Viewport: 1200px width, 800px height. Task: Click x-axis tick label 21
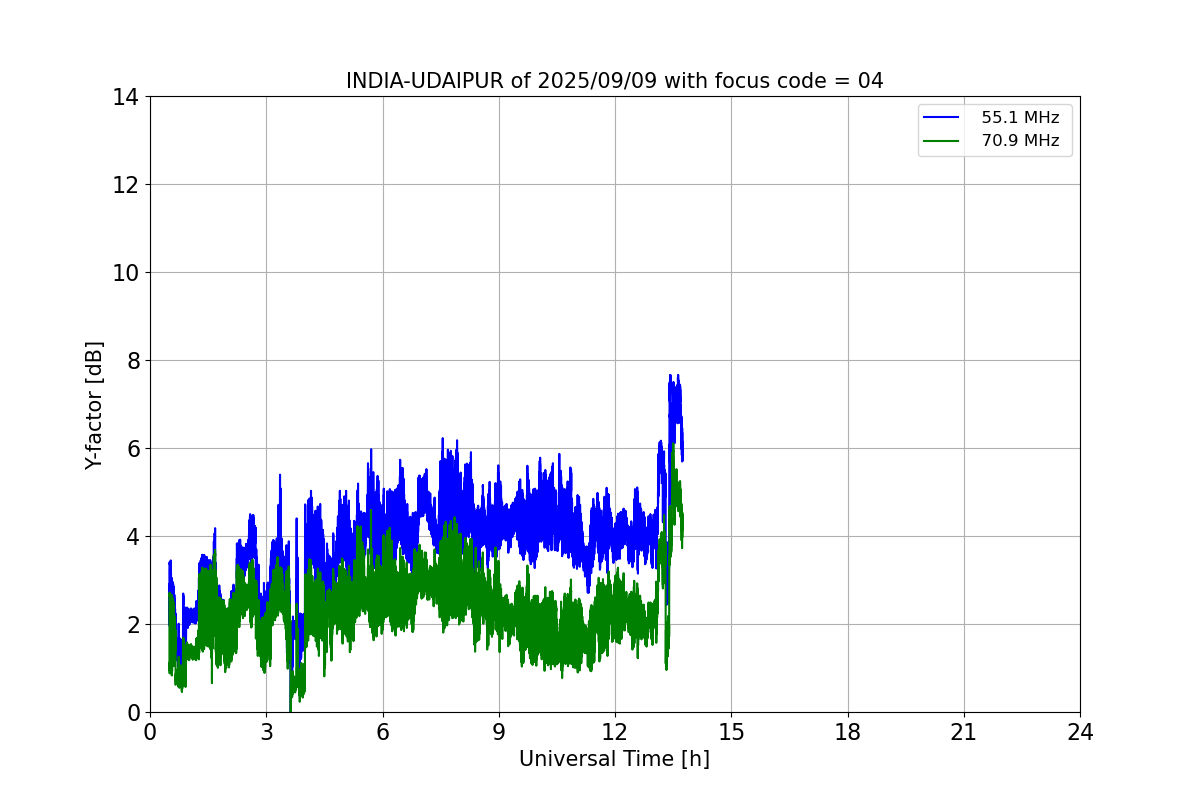point(964,732)
